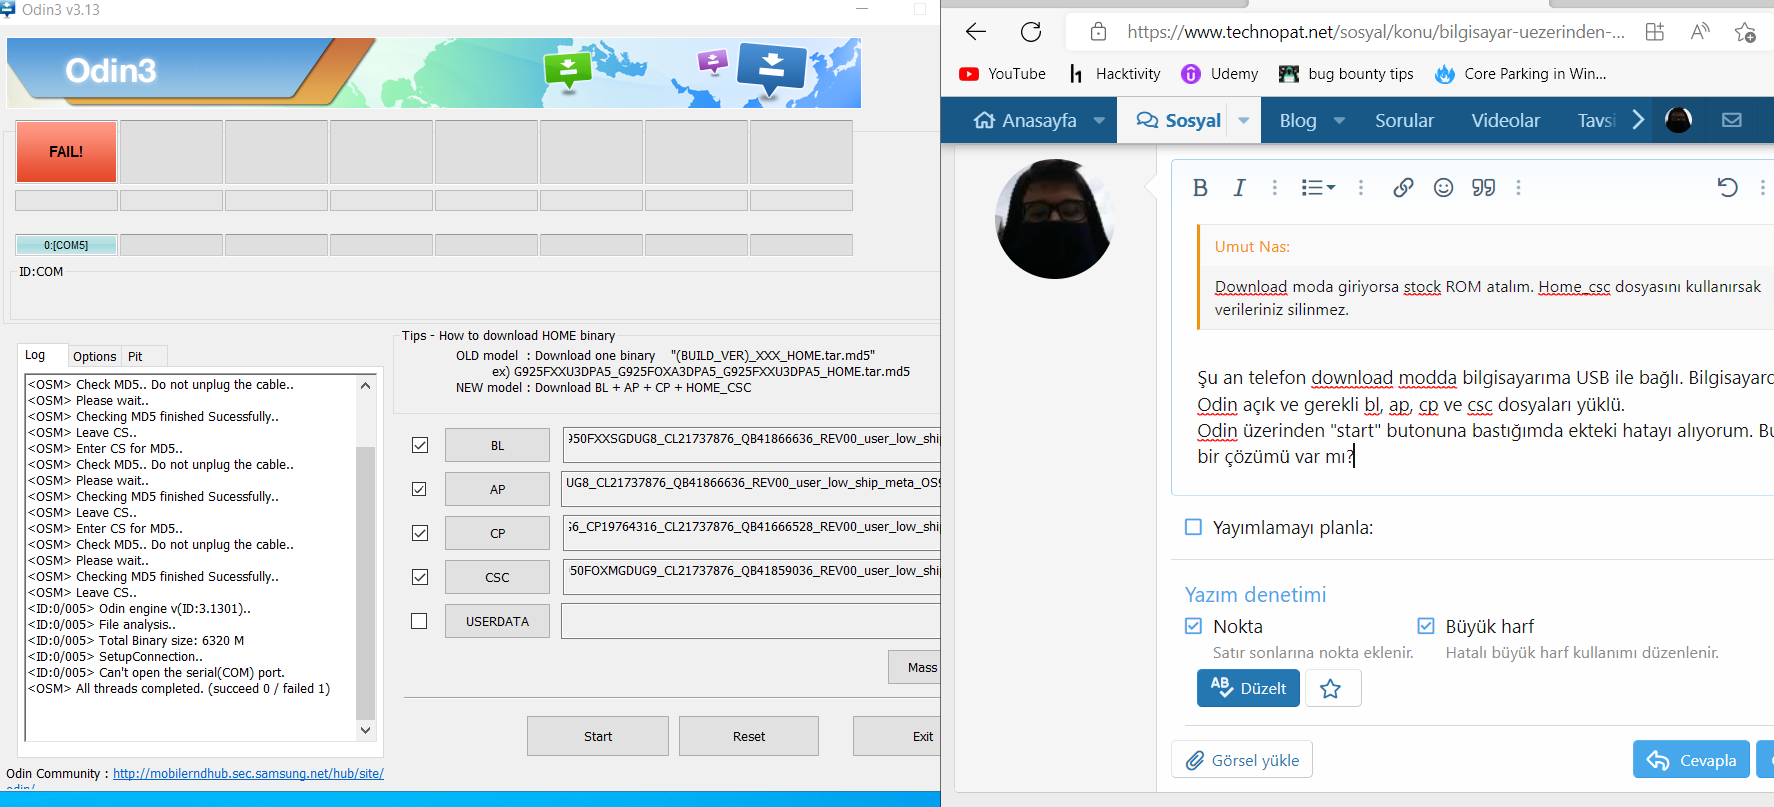Insert a link in the reply
The height and width of the screenshot is (807, 1774).
click(1403, 188)
